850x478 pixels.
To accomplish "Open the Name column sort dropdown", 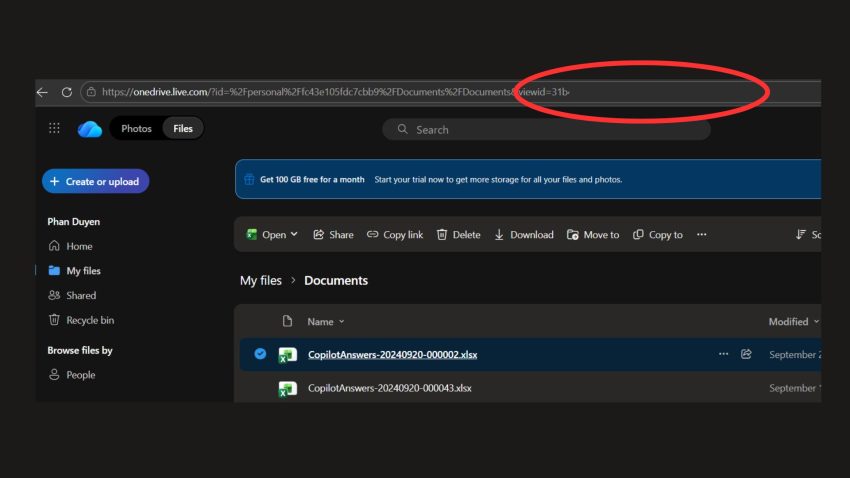I will point(342,321).
